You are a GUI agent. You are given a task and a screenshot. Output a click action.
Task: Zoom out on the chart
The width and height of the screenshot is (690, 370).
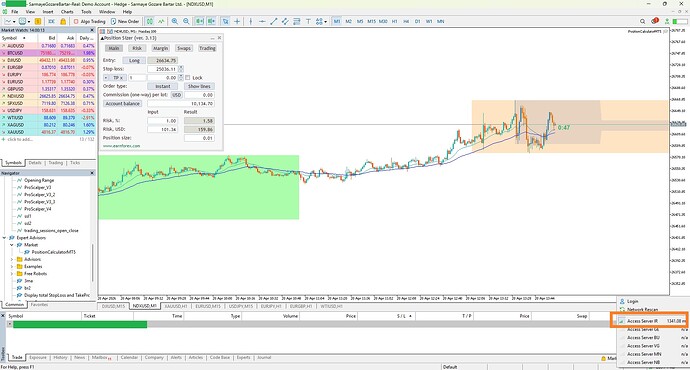coord(186,21)
